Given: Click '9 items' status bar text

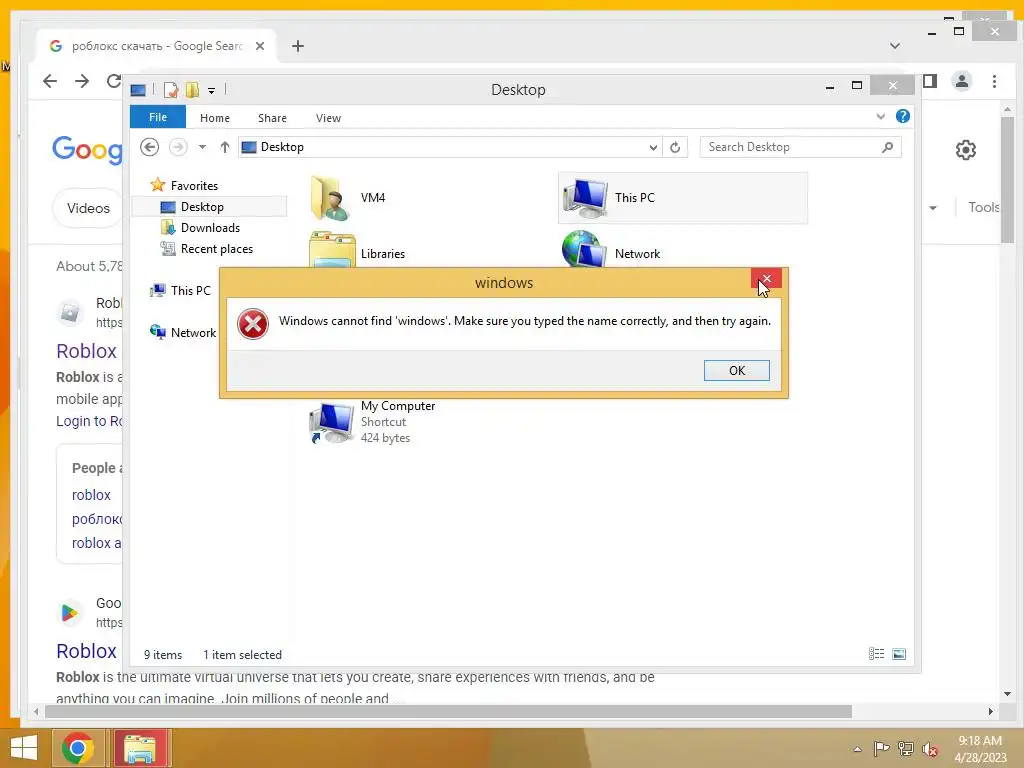Looking at the screenshot, I should [x=163, y=654].
